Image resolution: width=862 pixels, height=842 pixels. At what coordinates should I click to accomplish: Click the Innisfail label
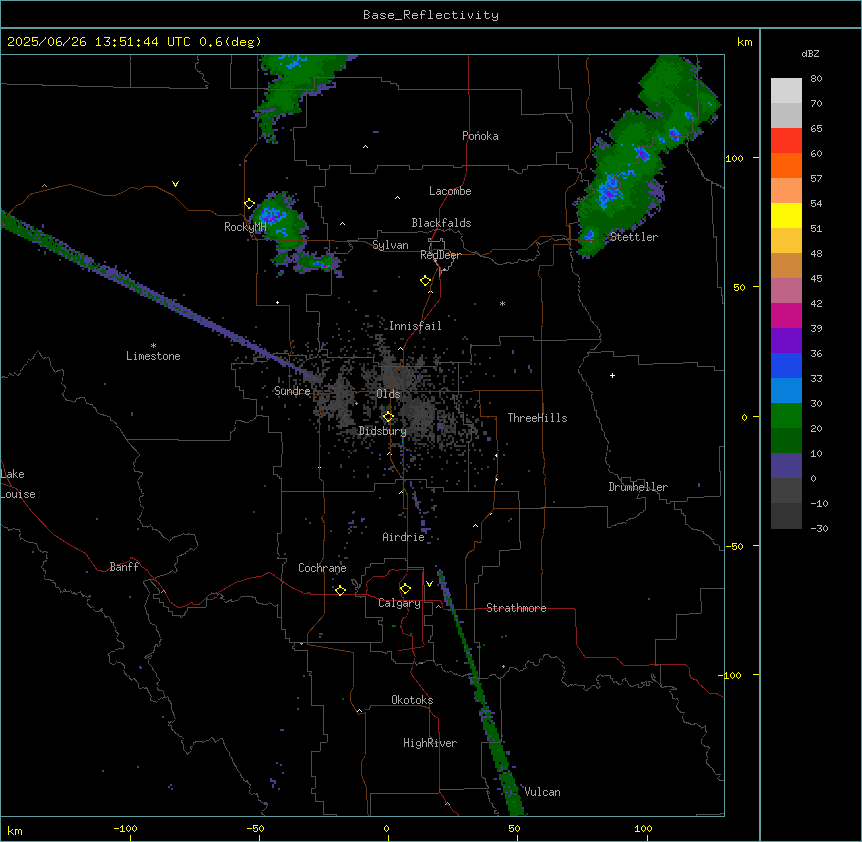[415, 326]
